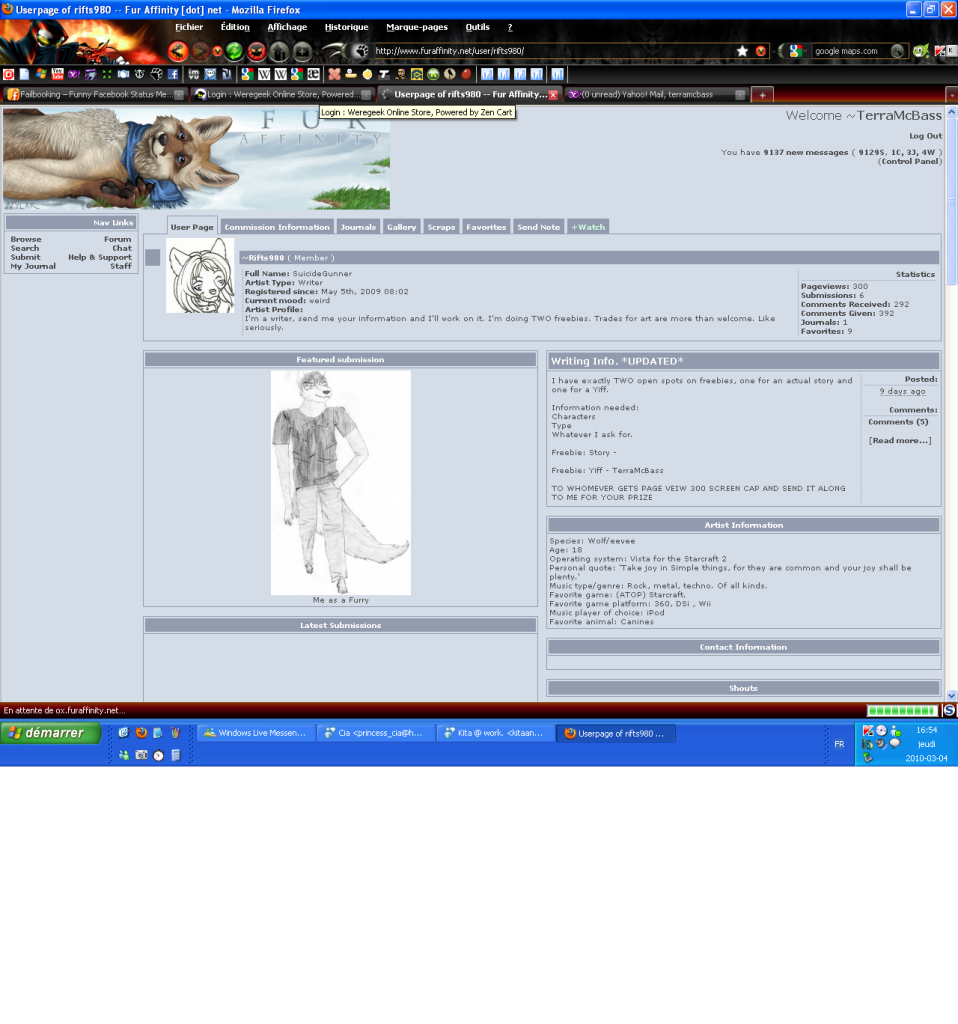Click the Read more link
Viewport: 958px width, 1024px height.
point(899,440)
